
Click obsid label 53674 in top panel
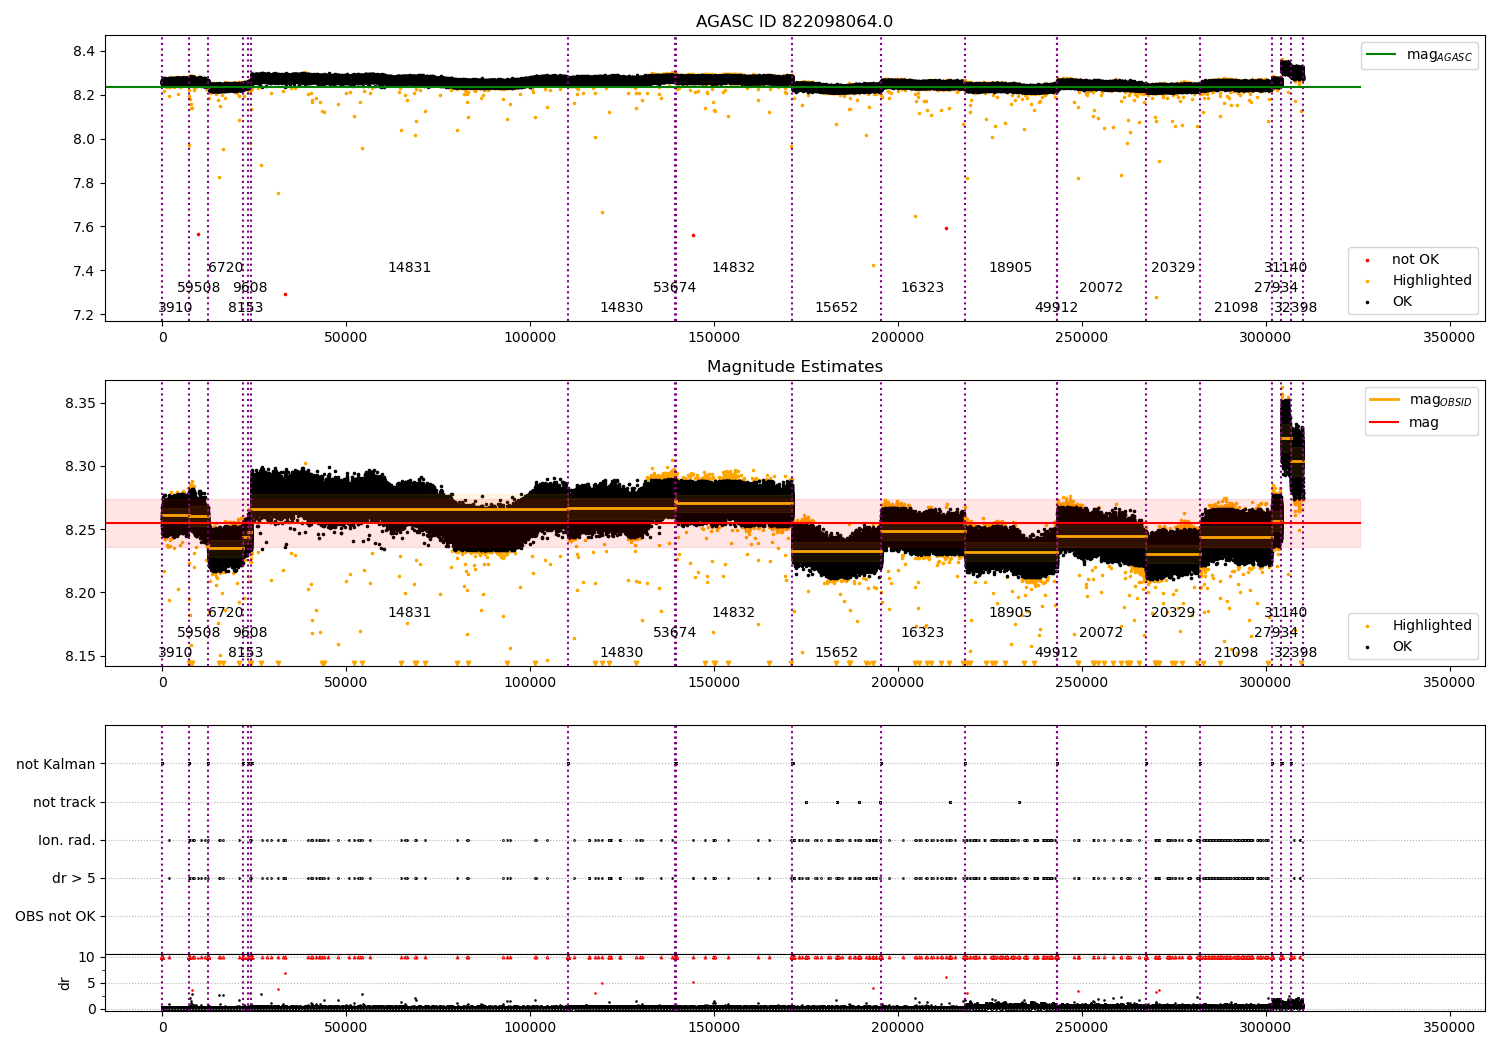coord(675,288)
